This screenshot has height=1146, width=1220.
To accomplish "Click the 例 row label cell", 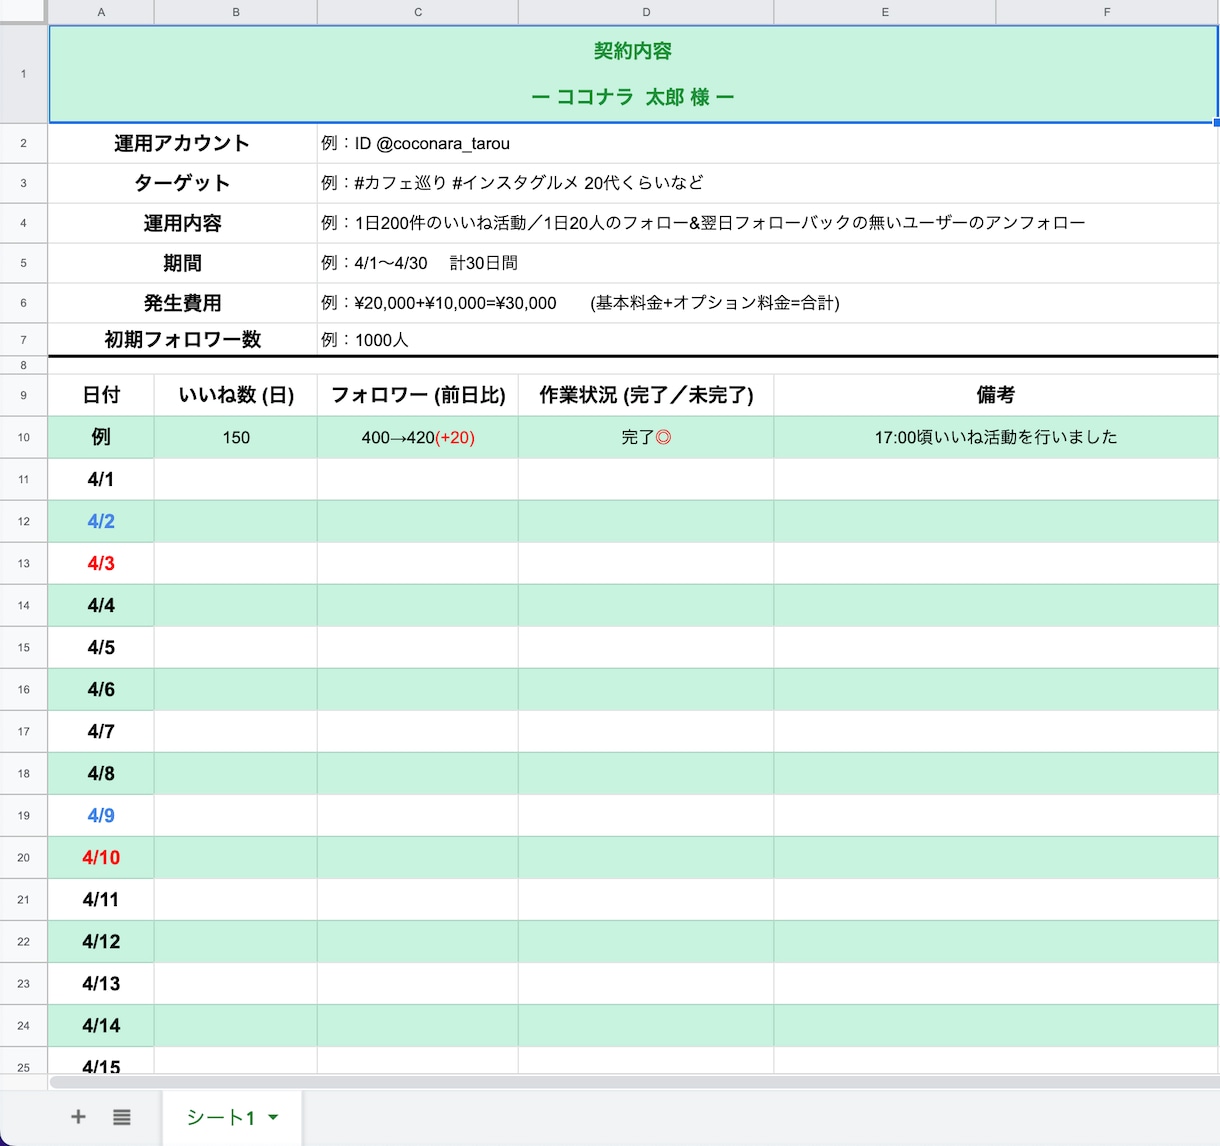I will pos(101,437).
